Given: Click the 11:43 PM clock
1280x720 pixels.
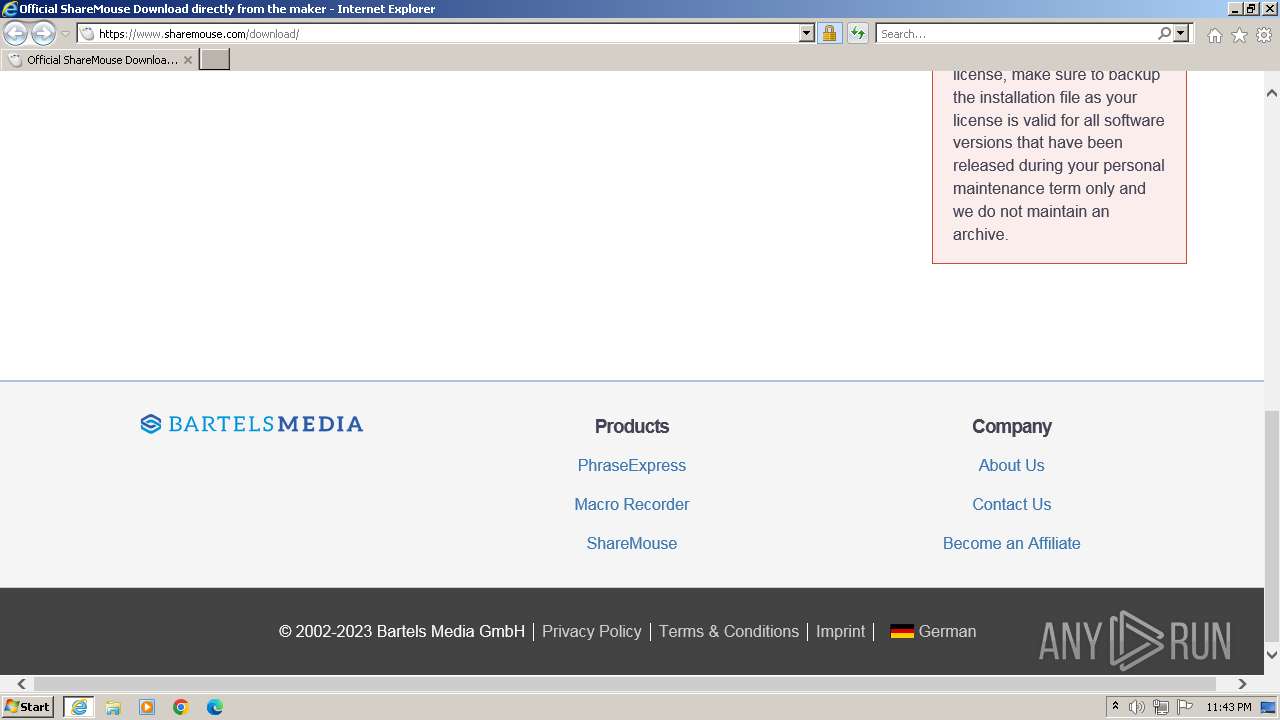Looking at the screenshot, I should point(1229,707).
